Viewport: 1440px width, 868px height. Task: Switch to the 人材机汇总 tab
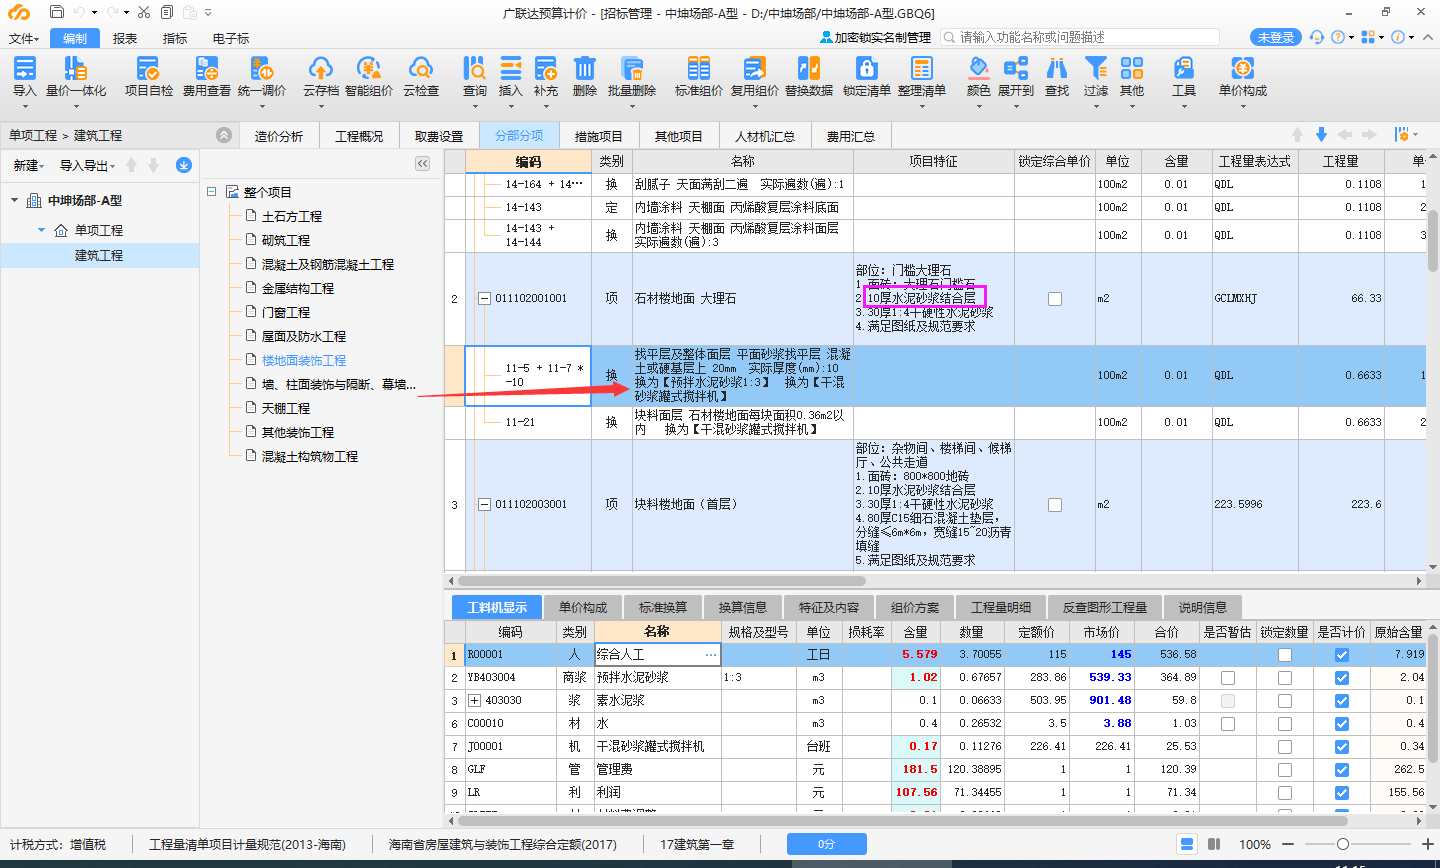tap(765, 136)
